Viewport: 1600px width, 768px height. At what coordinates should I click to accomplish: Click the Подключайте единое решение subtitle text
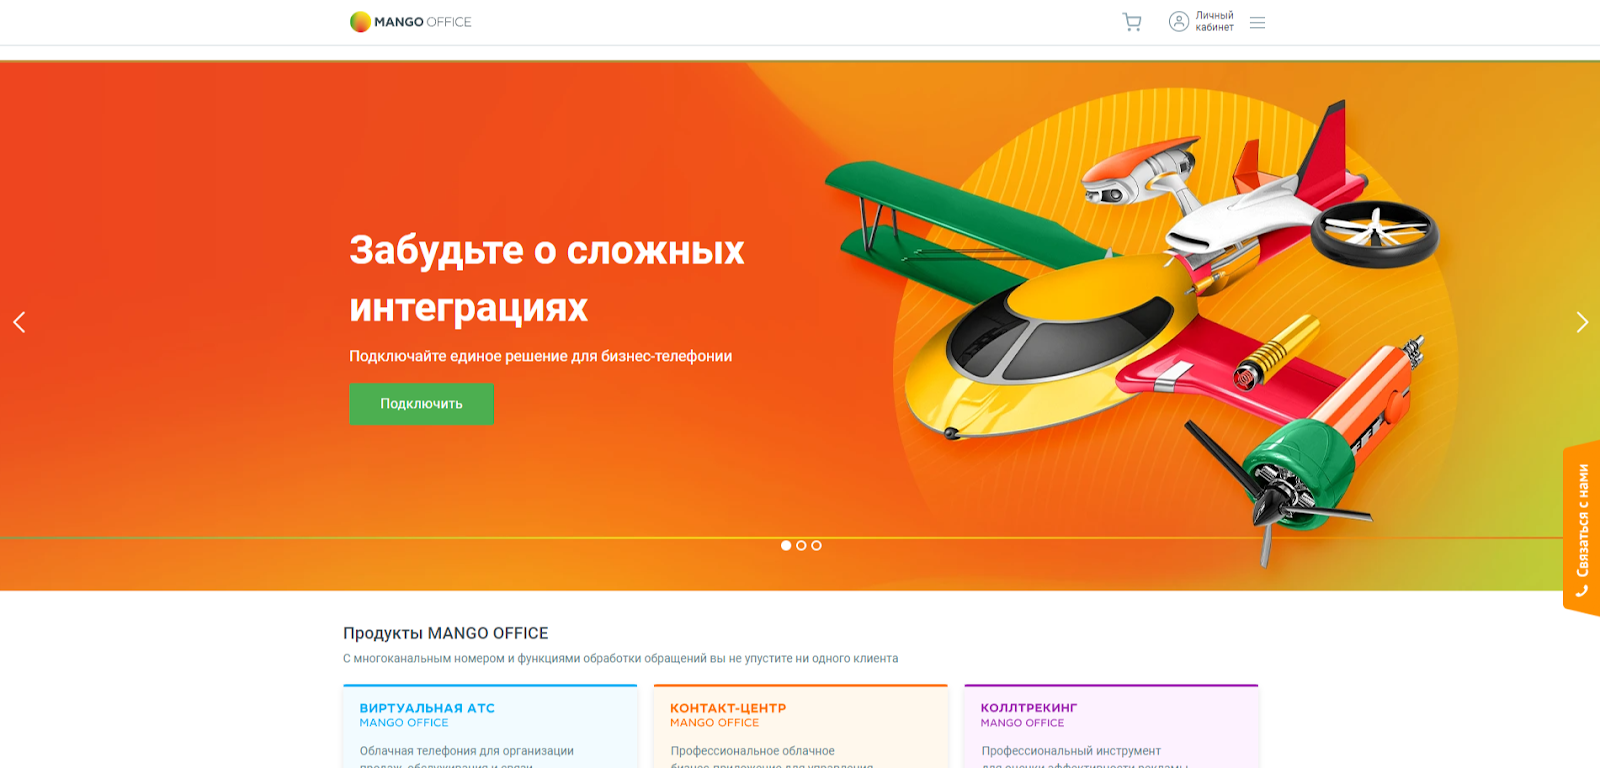pos(540,356)
